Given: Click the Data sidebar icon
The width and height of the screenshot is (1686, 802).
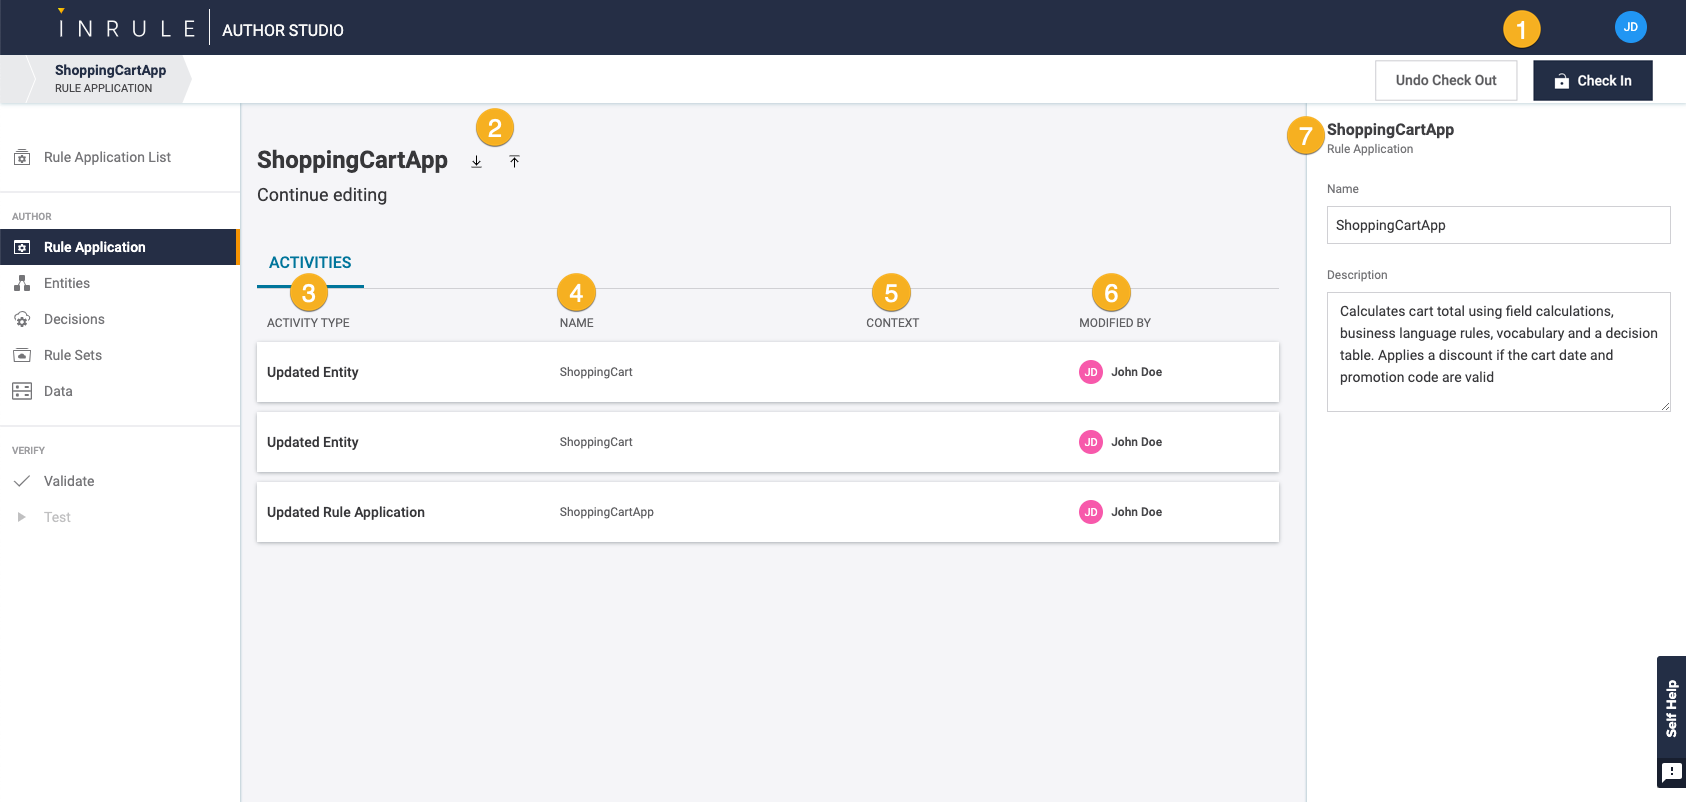Looking at the screenshot, I should pos(22,392).
